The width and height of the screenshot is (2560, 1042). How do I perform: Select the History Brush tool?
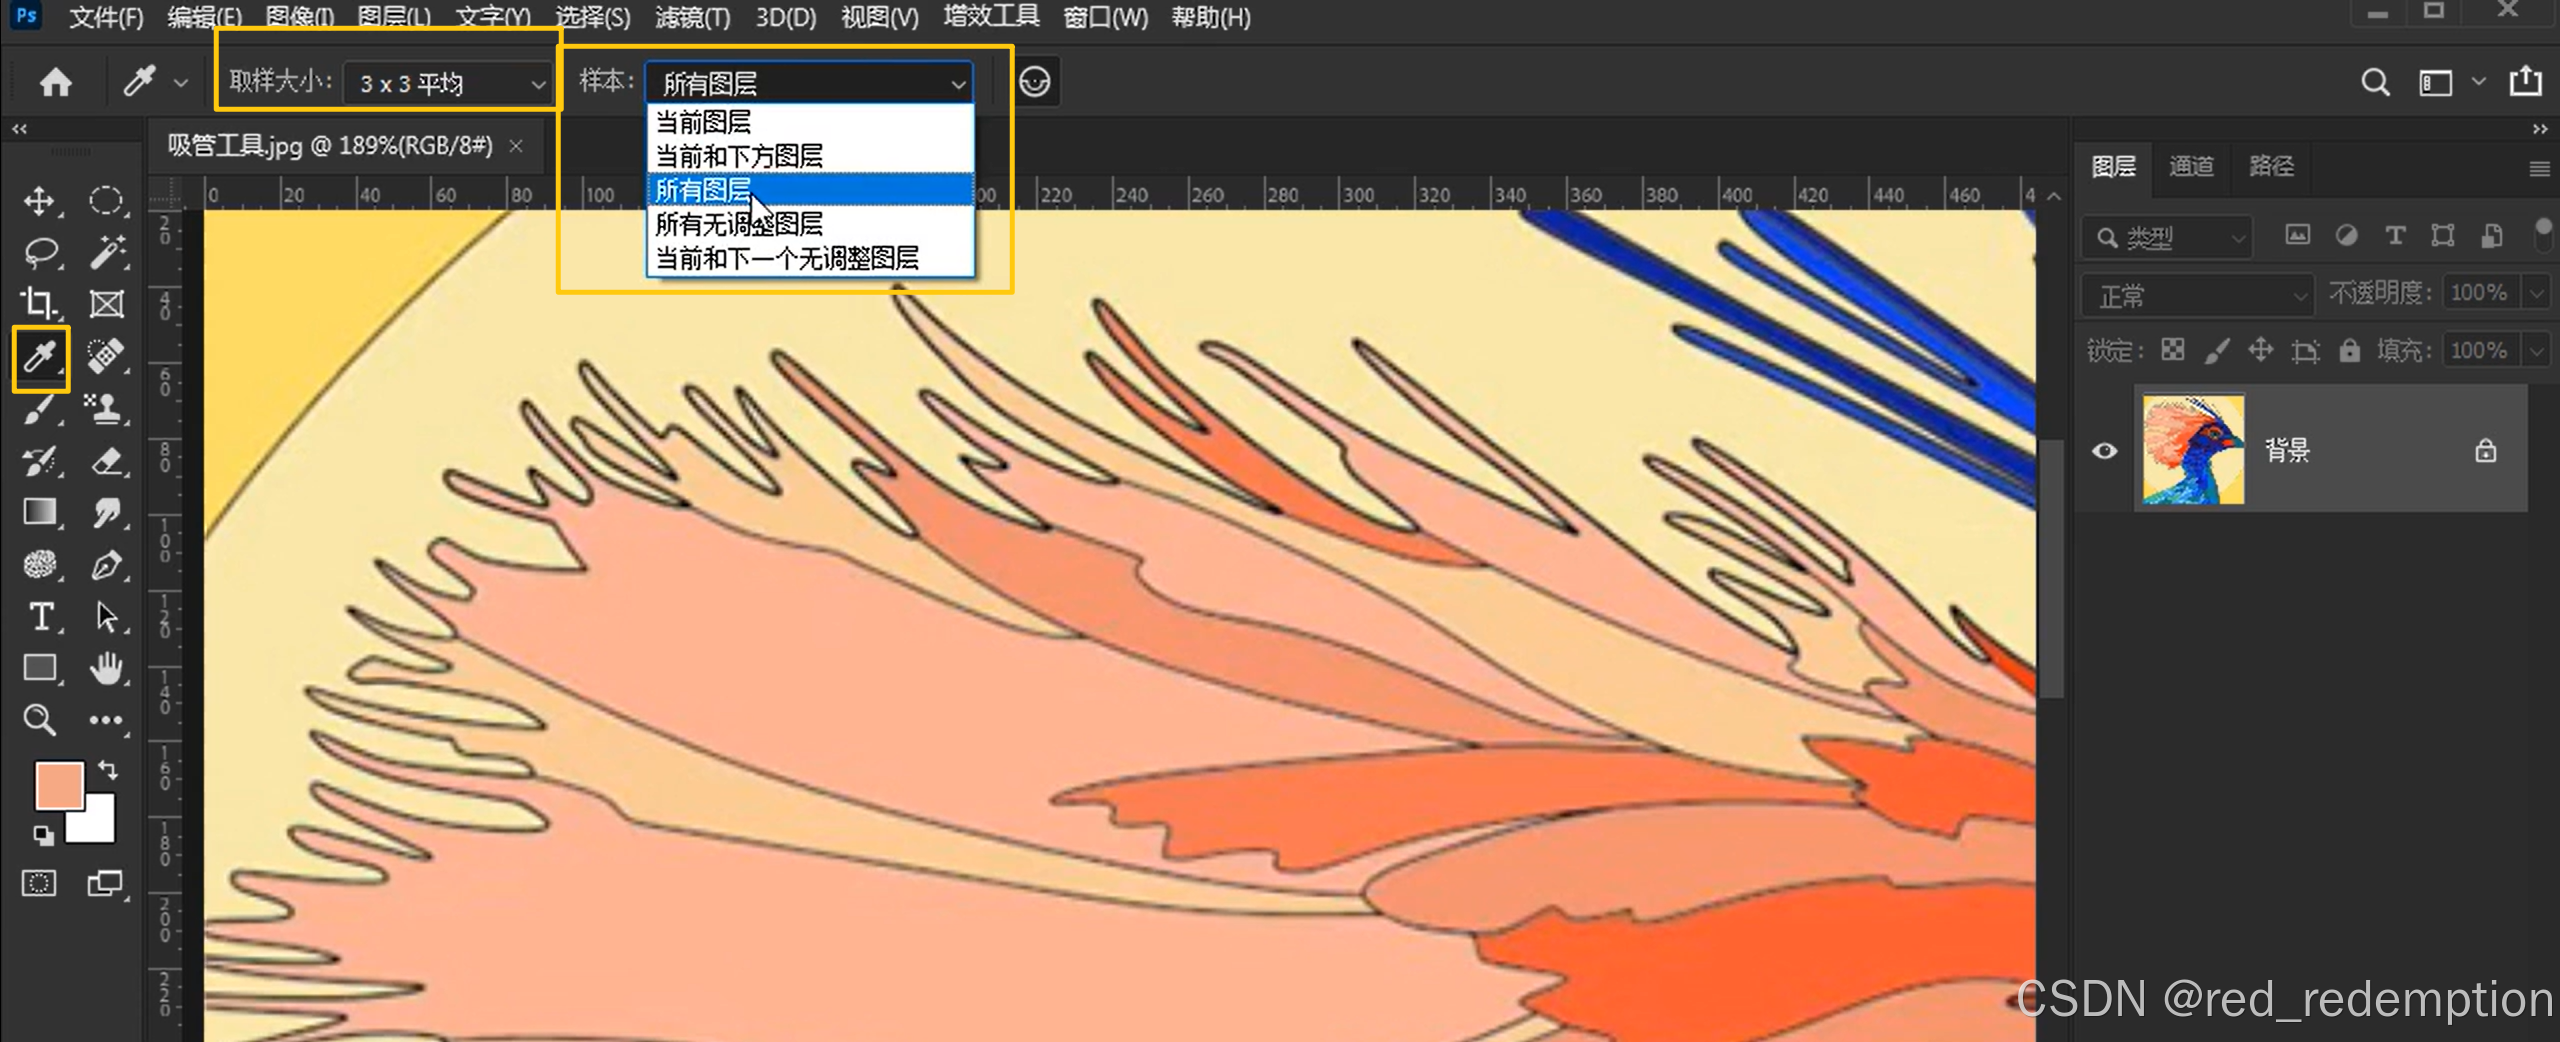click(40, 461)
